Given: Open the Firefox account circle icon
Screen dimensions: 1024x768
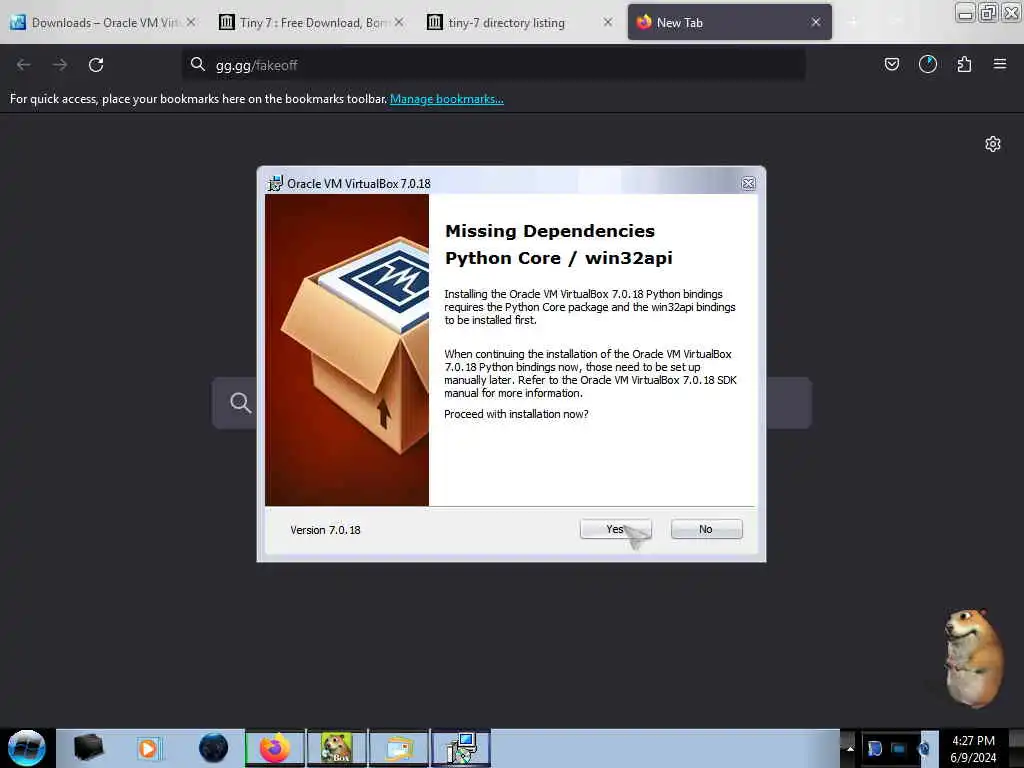Looking at the screenshot, I should [927, 64].
